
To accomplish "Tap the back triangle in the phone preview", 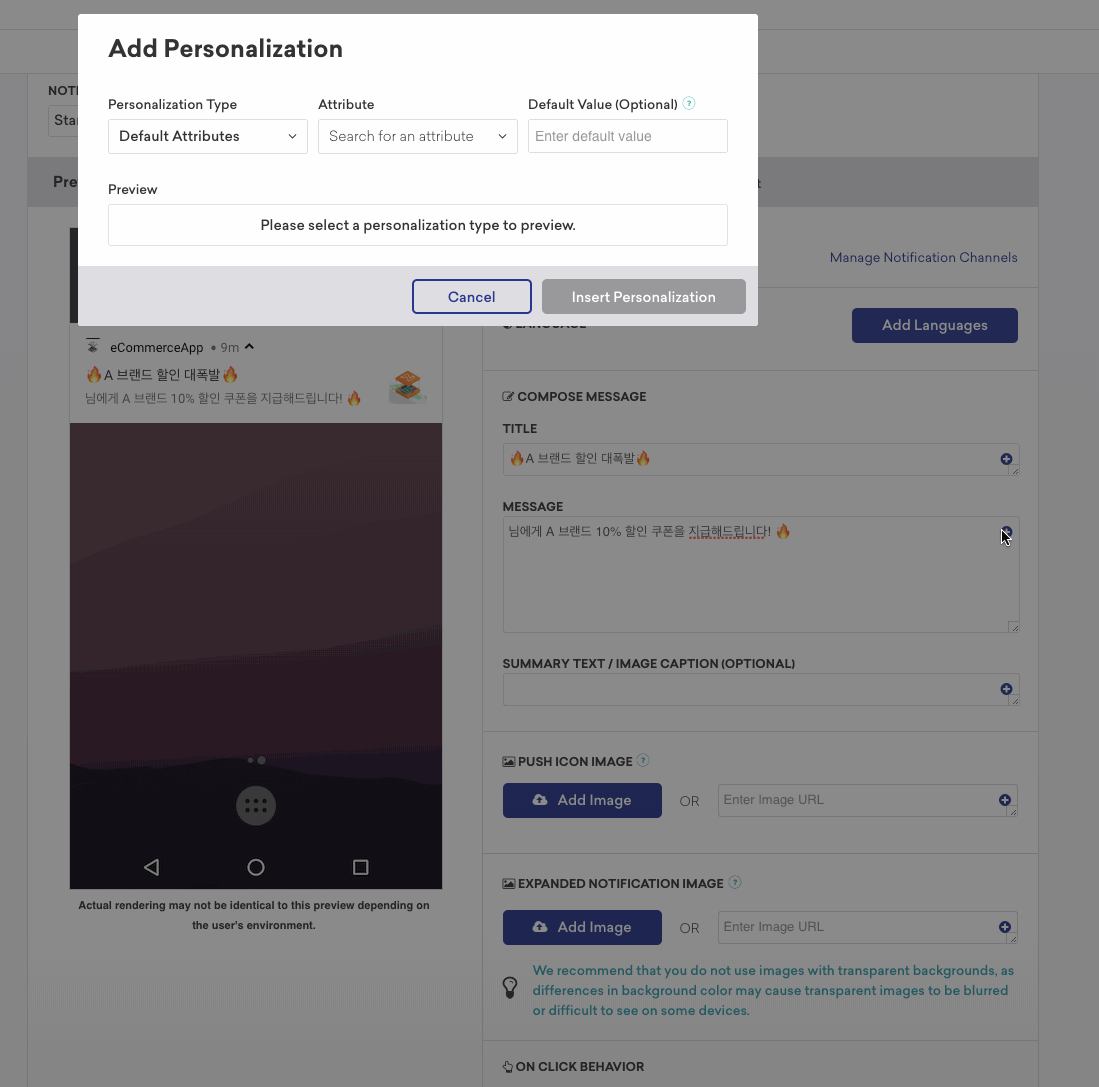I will [x=151, y=868].
